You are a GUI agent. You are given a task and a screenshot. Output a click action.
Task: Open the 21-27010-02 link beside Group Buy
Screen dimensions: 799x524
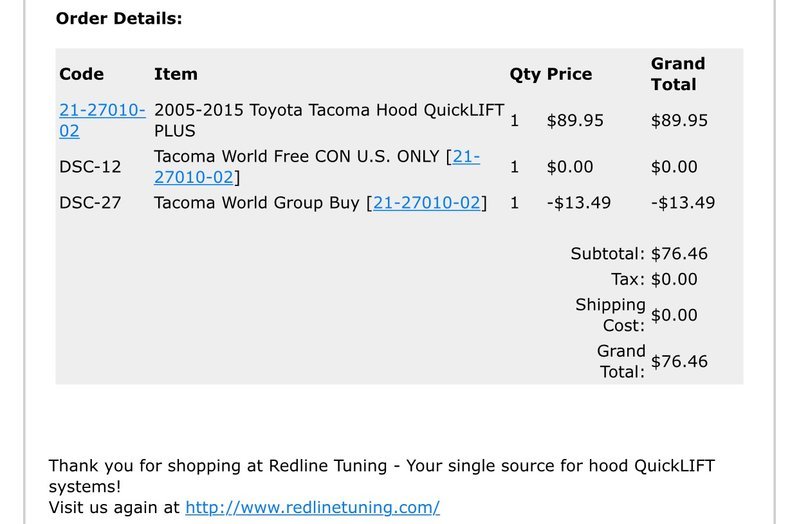[427, 203]
